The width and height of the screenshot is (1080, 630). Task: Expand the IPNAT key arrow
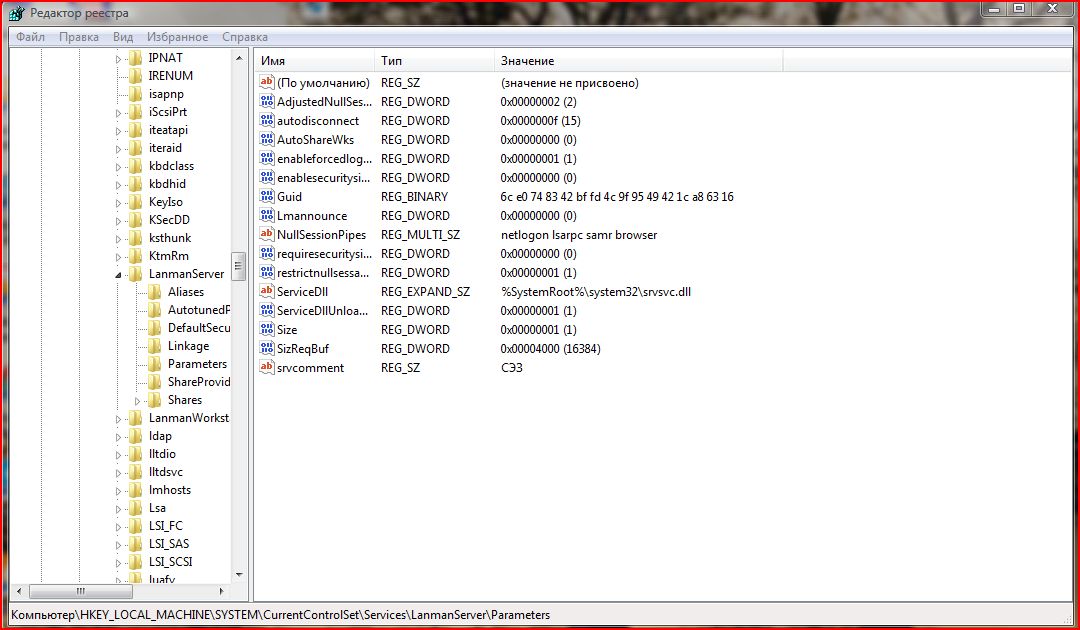[x=118, y=59]
